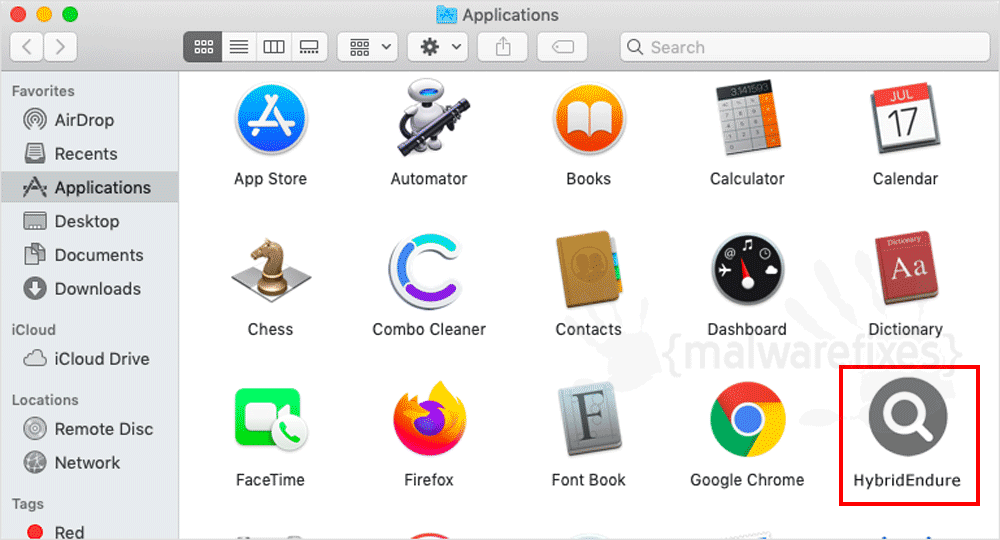The width and height of the screenshot is (1000, 540).
Task: Select the Firefox app icon
Action: click(430, 419)
